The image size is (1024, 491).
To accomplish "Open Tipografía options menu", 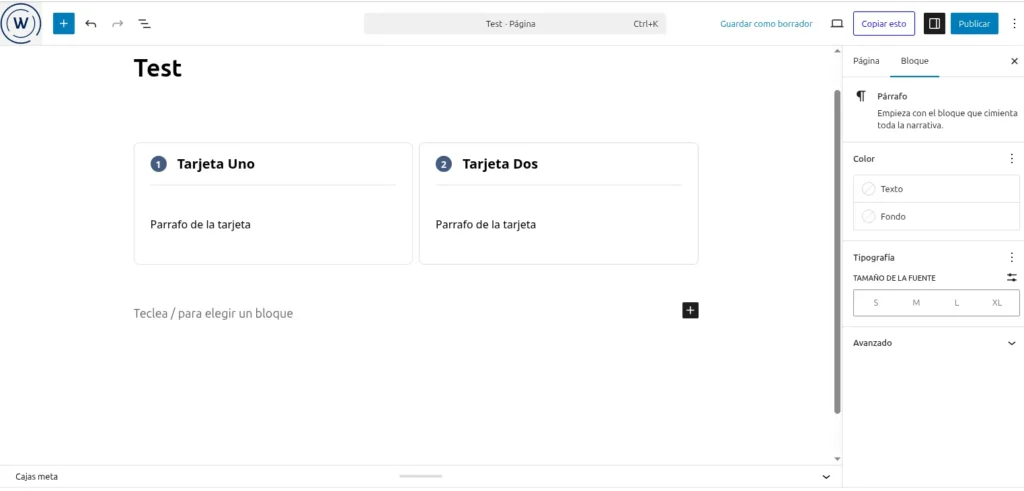I will [x=1012, y=257].
